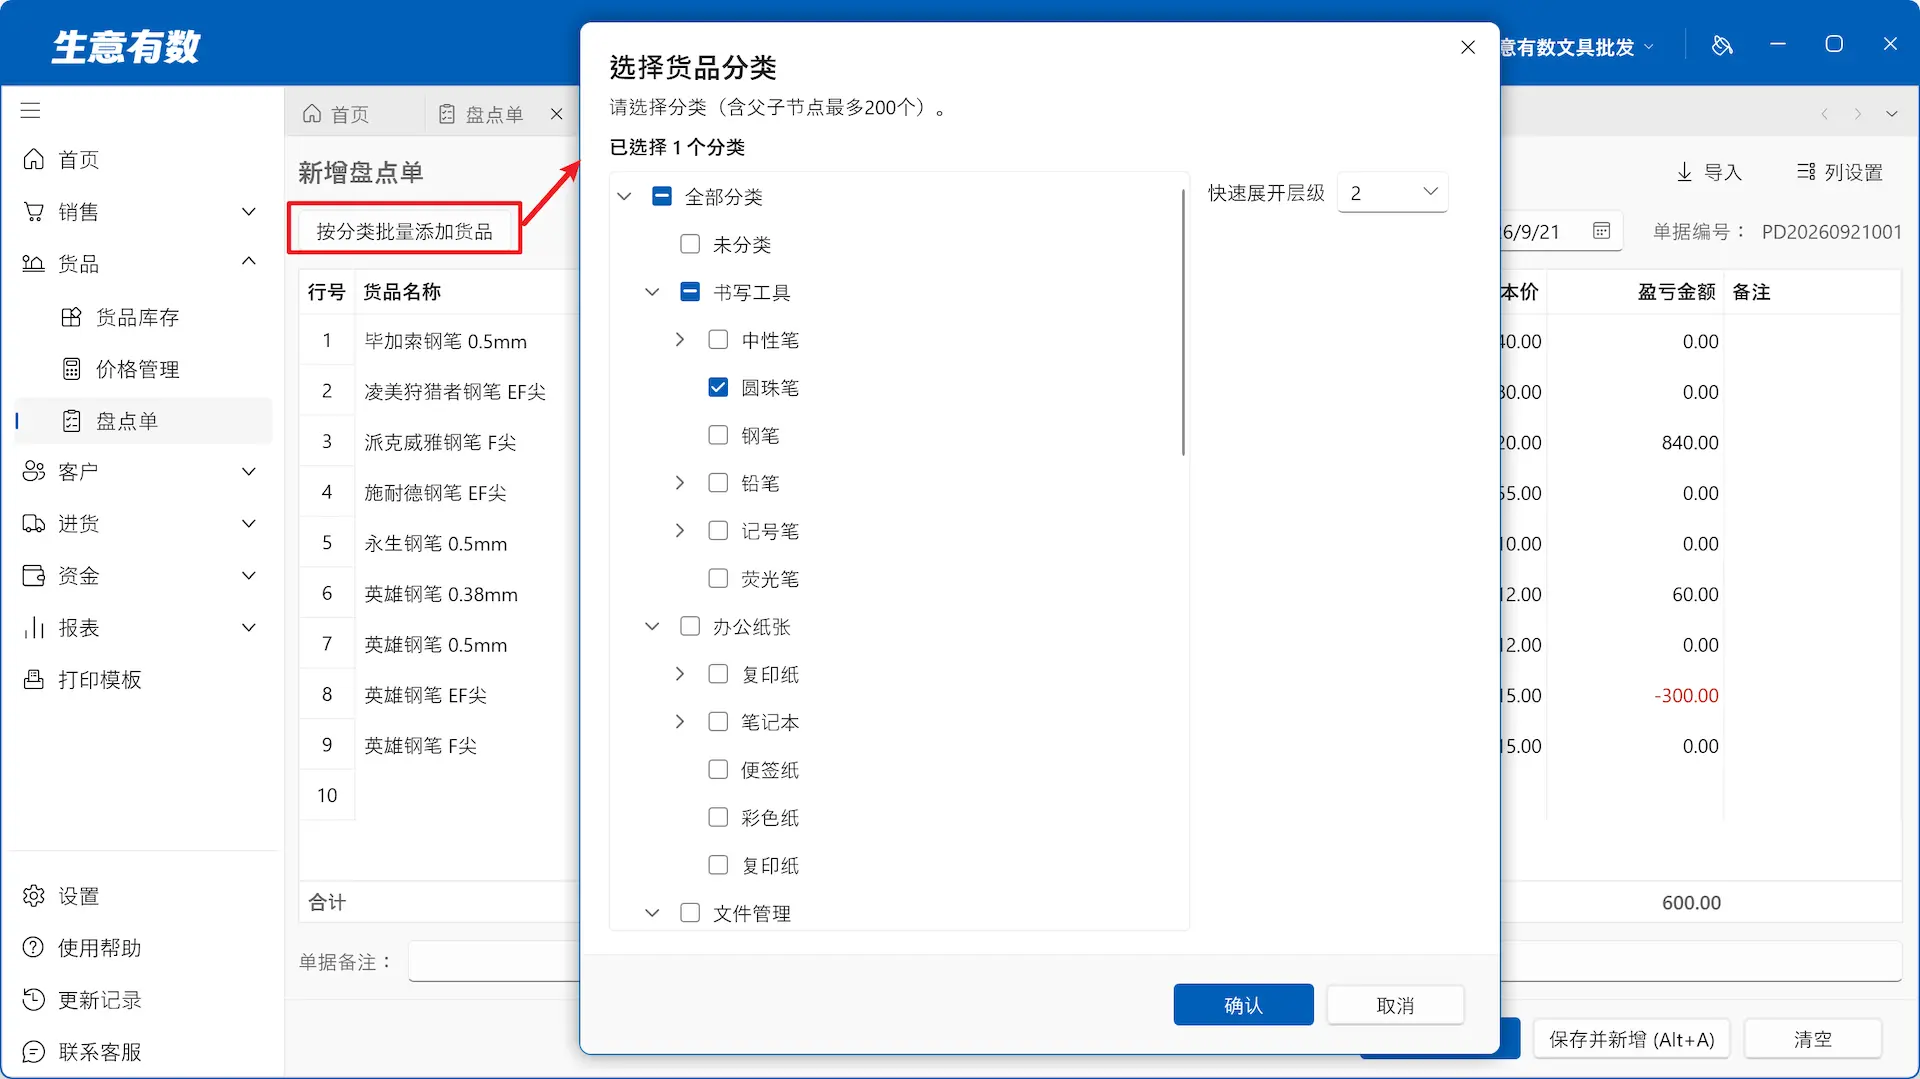
Task: Click the 进货 truck icon
Action: tap(34, 524)
